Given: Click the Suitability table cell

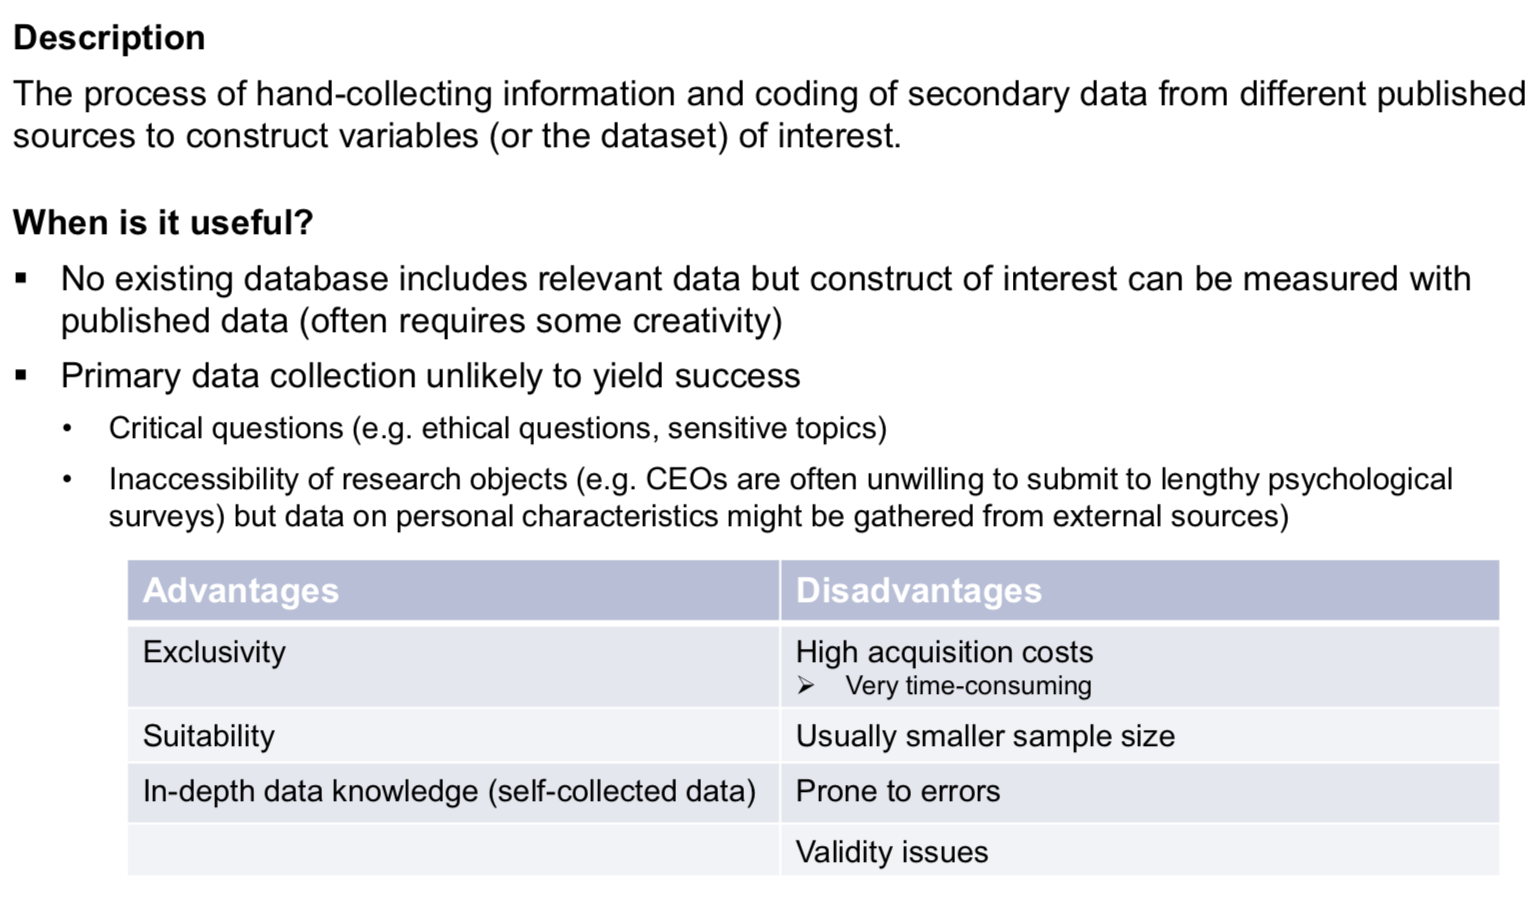Looking at the screenshot, I should pos(208,736).
